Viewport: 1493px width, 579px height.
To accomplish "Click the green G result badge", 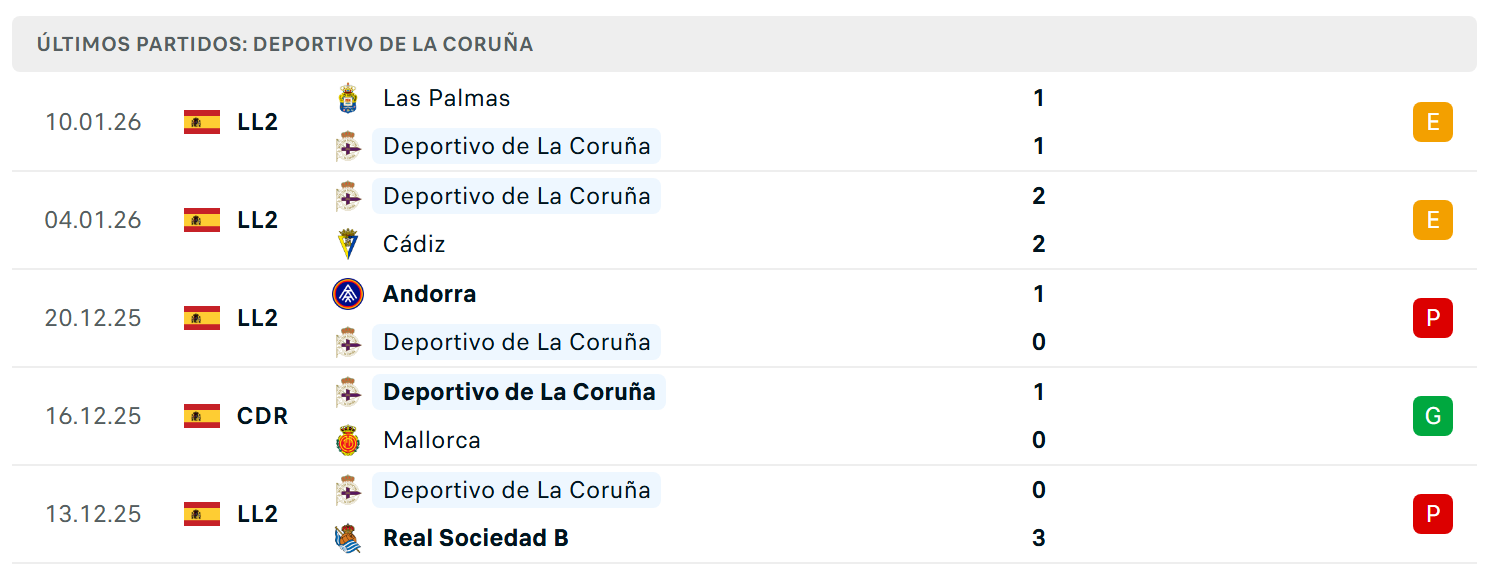I will (x=1432, y=416).
